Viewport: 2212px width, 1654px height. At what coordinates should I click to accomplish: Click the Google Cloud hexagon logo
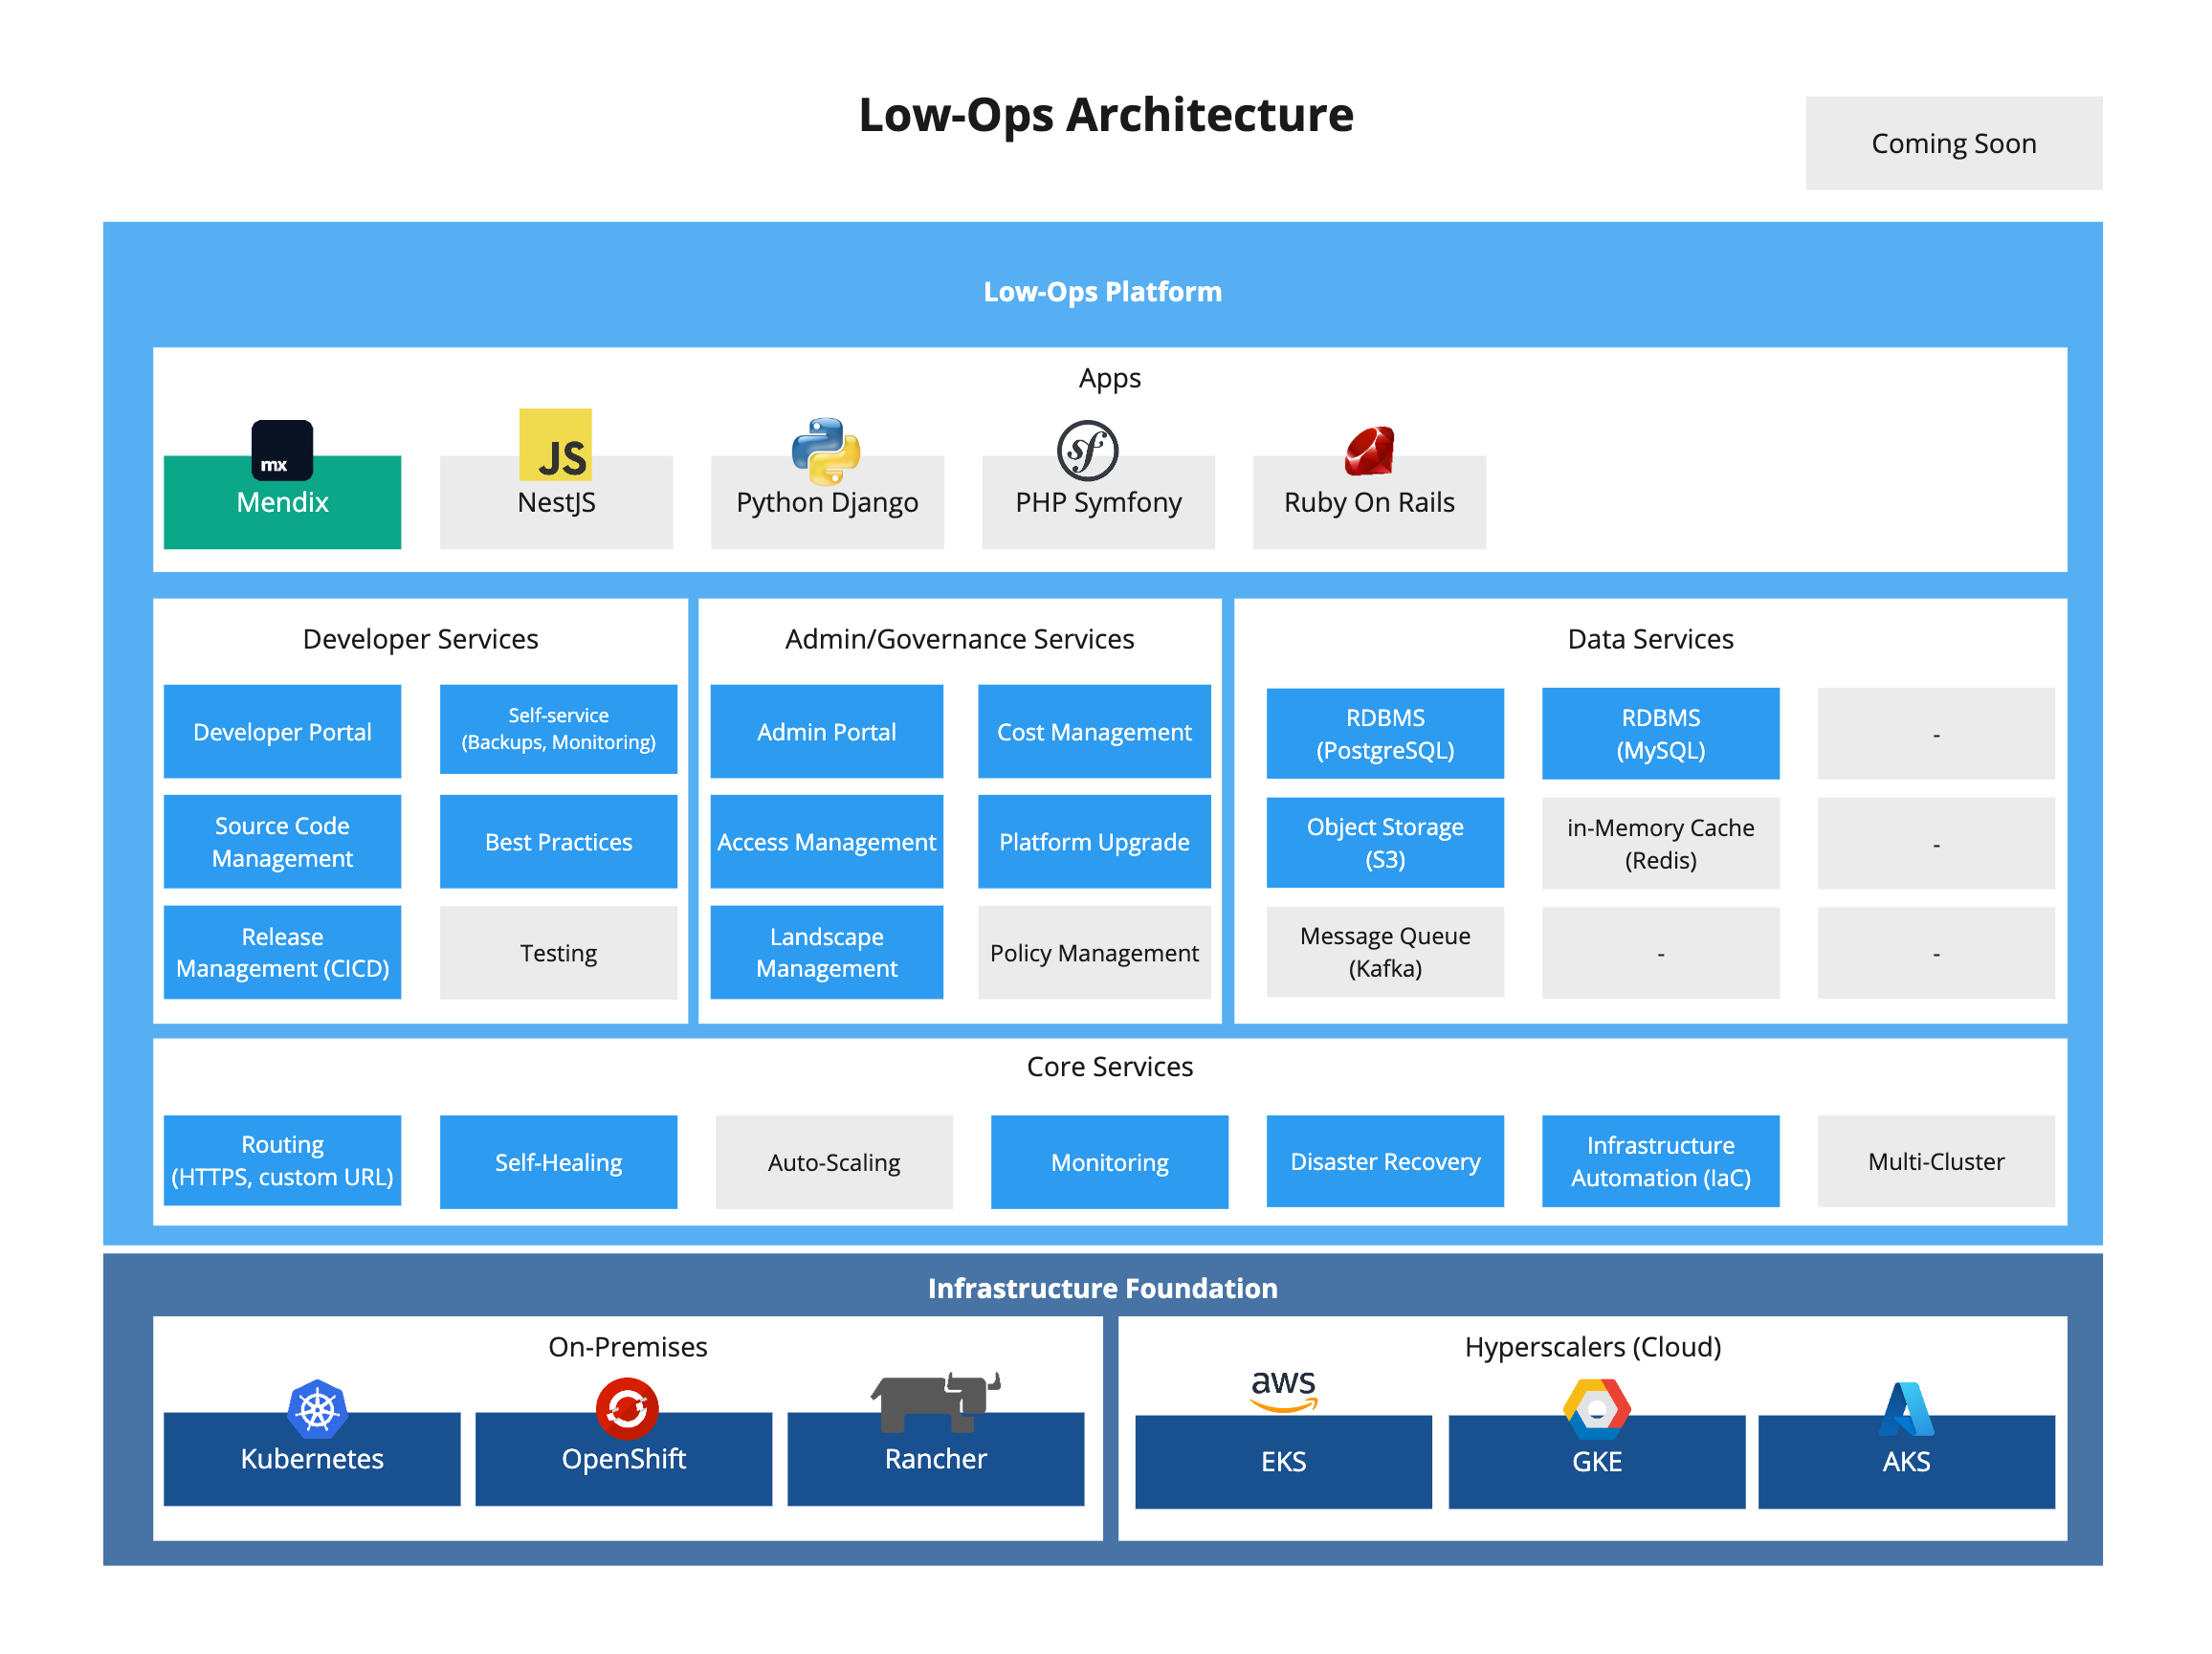[x=1596, y=1409]
